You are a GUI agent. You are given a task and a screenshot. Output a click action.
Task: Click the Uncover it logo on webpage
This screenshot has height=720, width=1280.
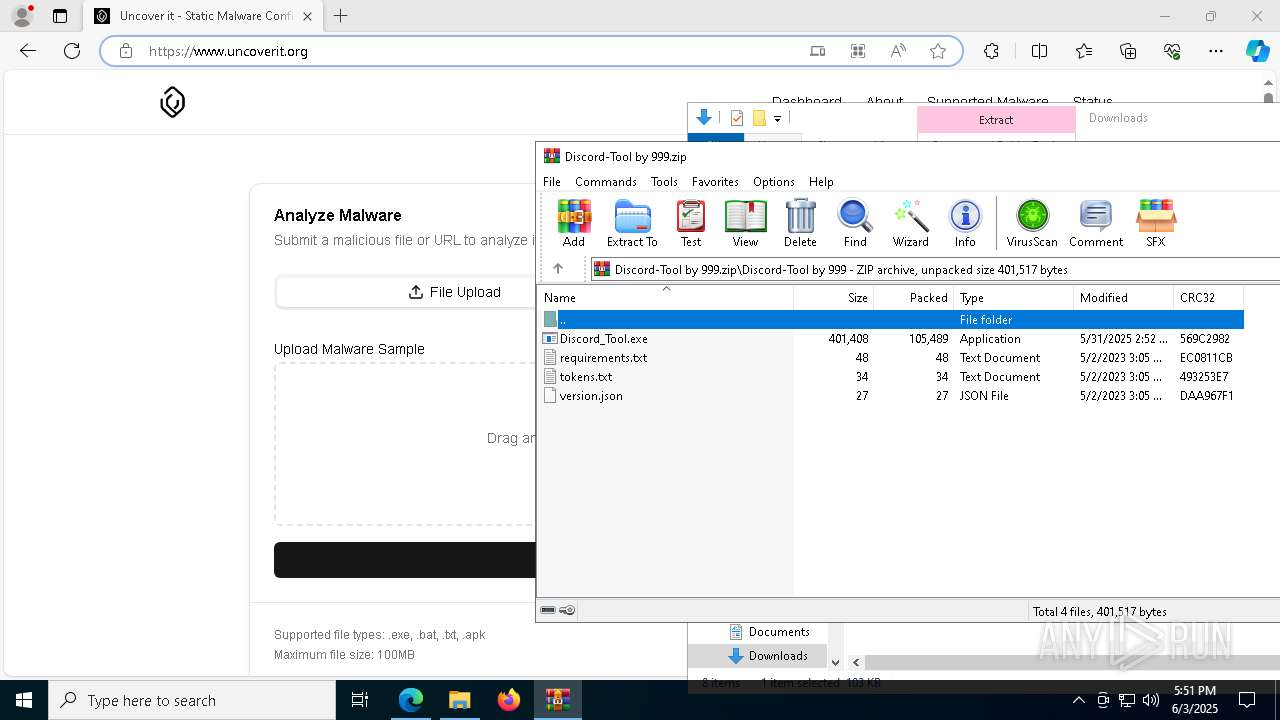click(x=173, y=102)
